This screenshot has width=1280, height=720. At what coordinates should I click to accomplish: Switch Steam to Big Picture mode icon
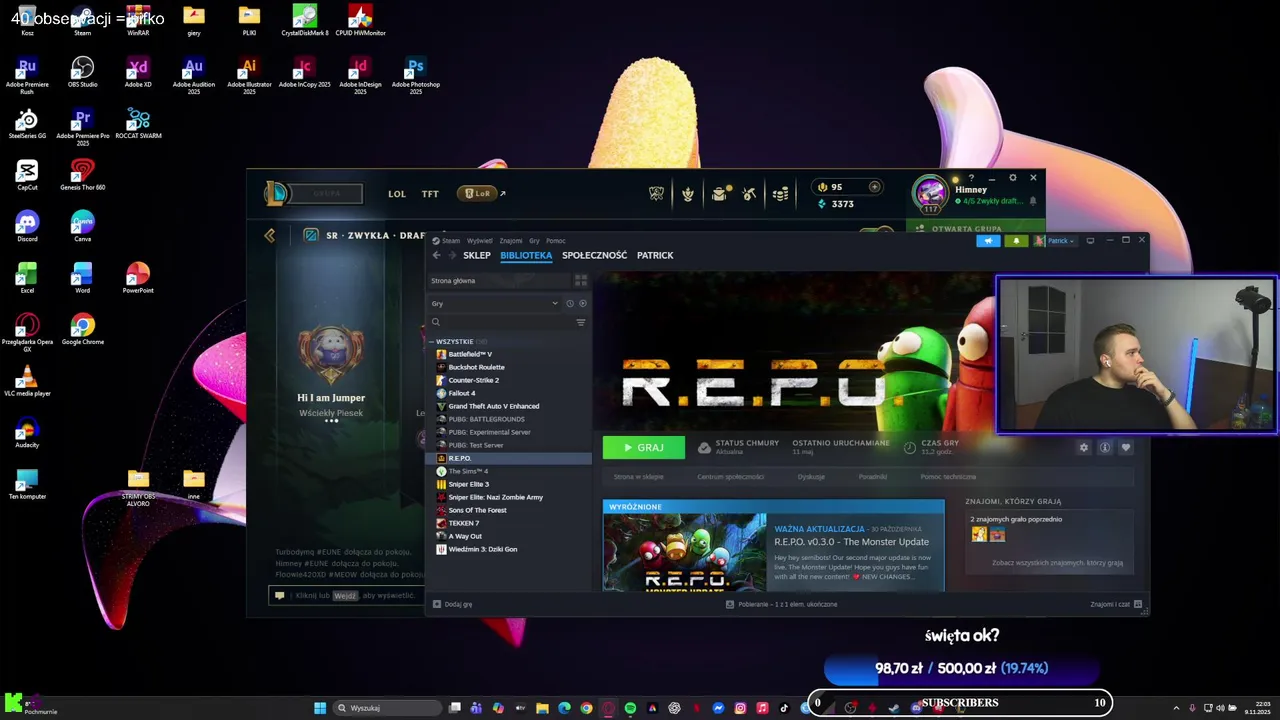coord(1090,241)
